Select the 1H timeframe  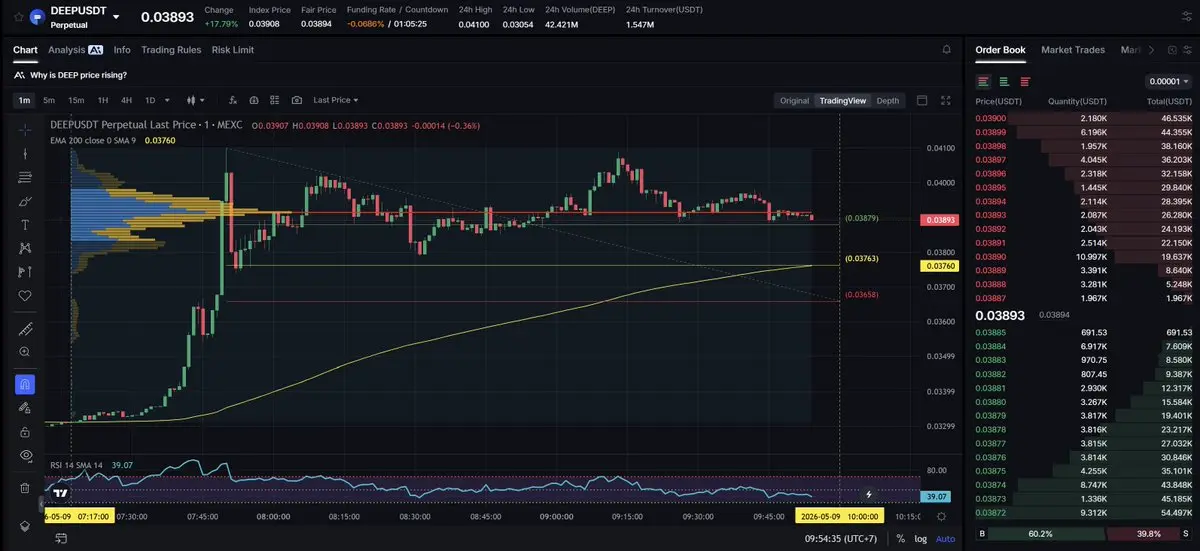(x=102, y=100)
